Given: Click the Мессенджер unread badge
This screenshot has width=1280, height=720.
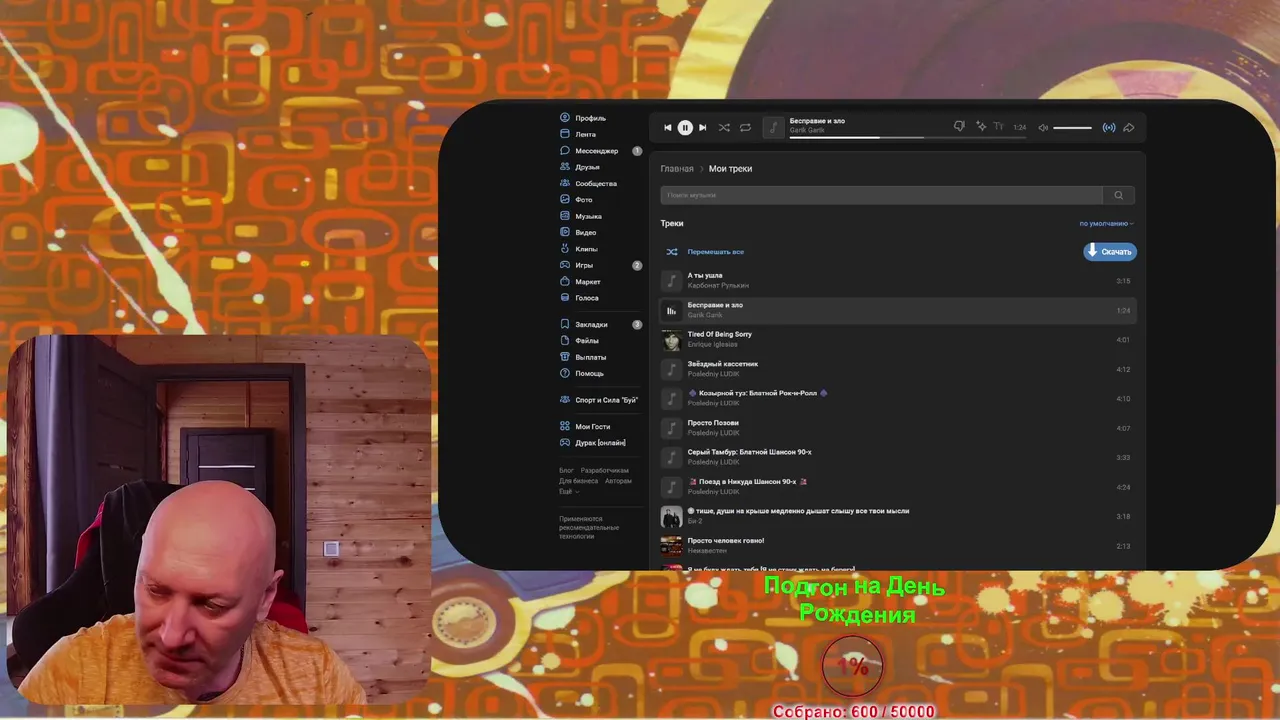Looking at the screenshot, I should pos(637,151).
